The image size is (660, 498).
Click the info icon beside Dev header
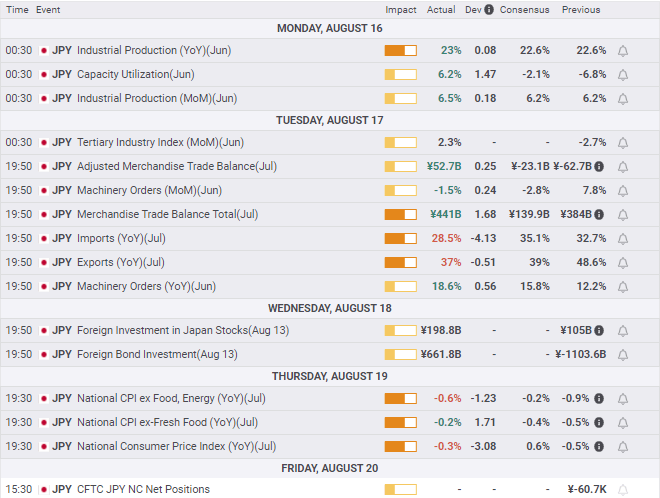pos(488,10)
